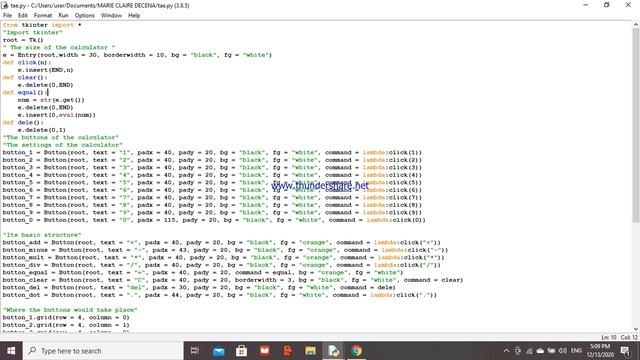Click the 'def dele():' line
This screenshot has width=640, height=360.
click(x=23, y=122)
